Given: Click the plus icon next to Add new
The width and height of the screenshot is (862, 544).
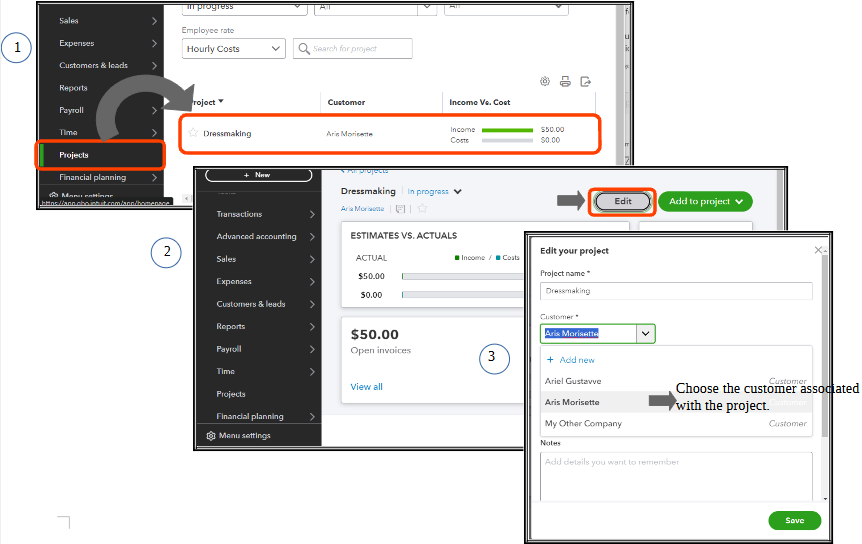Looking at the screenshot, I should [550, 359].
